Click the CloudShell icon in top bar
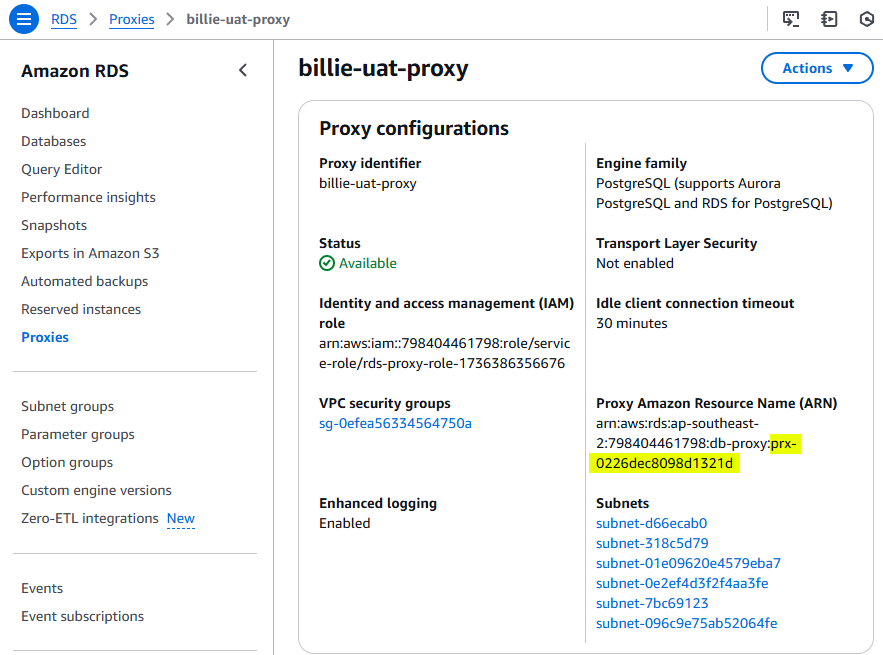The width and height of the screenshot is (883, 655). click(791, 19)
